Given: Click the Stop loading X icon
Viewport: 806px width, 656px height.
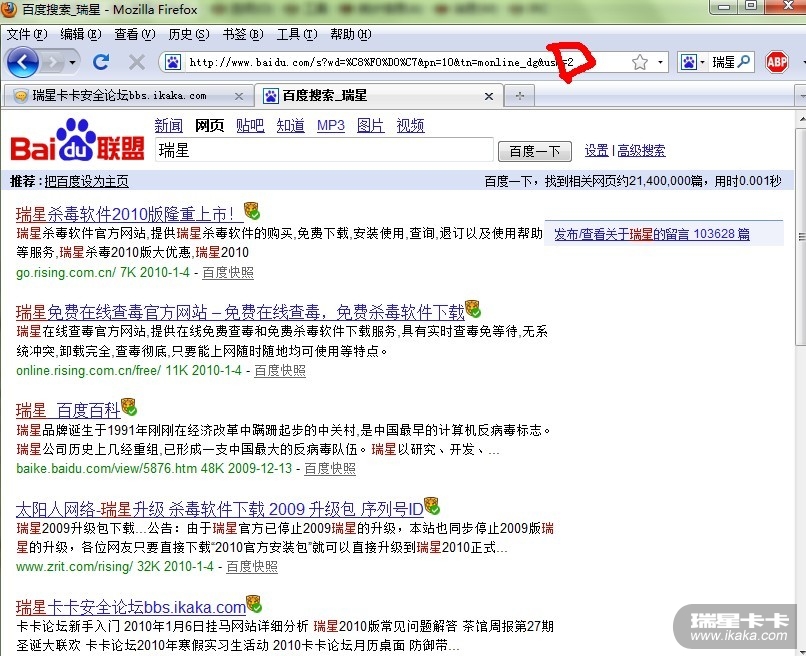Looking at the screenshot, I should tap(136, 62).
